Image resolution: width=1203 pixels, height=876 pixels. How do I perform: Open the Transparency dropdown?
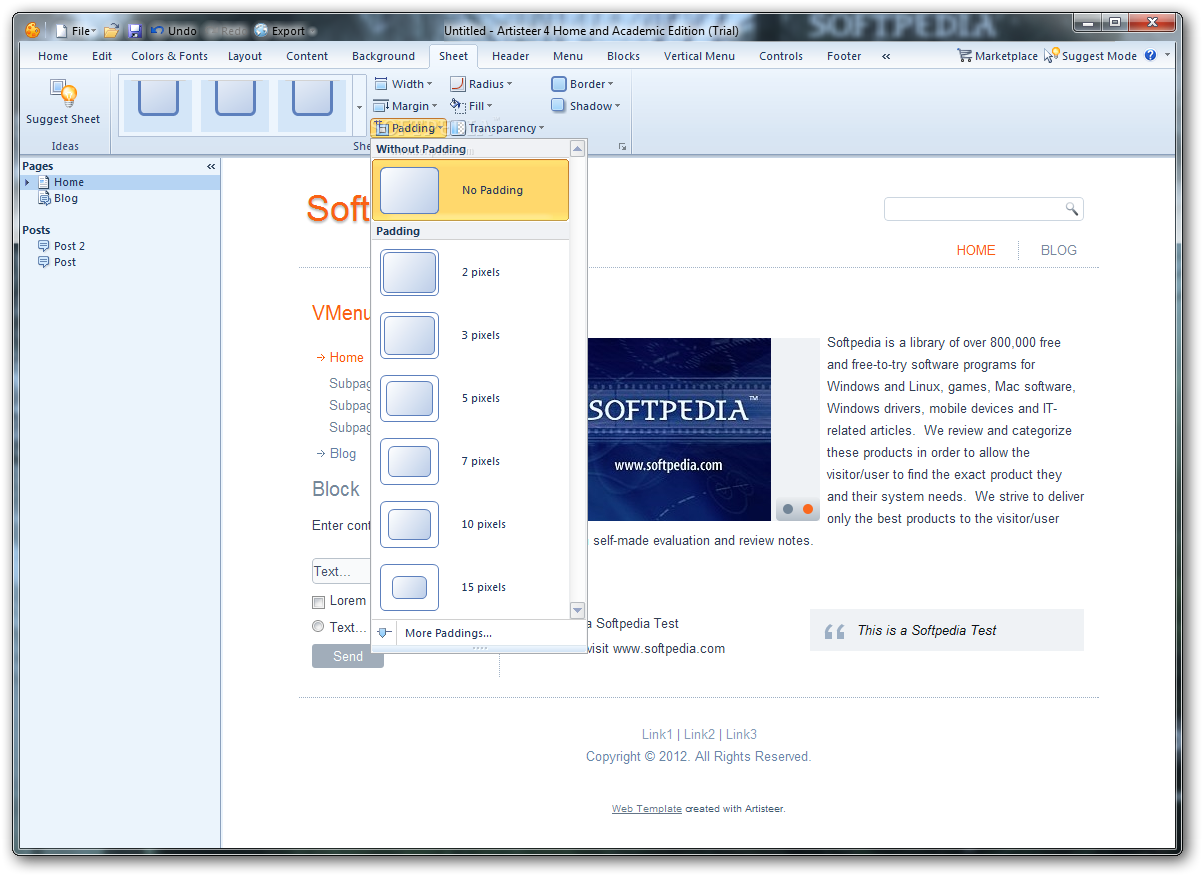point(497,128)
